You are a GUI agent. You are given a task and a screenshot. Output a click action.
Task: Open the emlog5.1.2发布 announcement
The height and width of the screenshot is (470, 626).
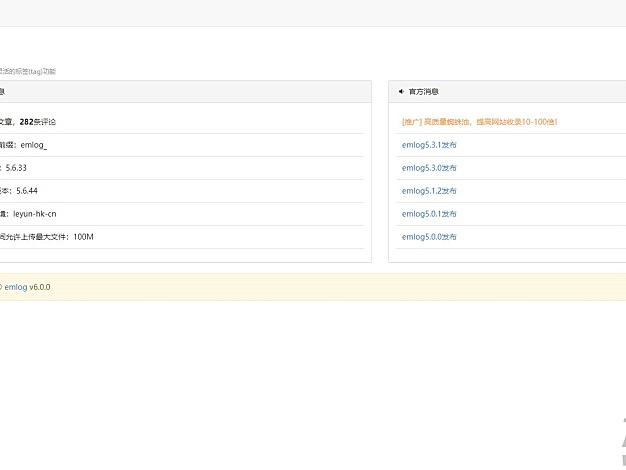point(429,191)
